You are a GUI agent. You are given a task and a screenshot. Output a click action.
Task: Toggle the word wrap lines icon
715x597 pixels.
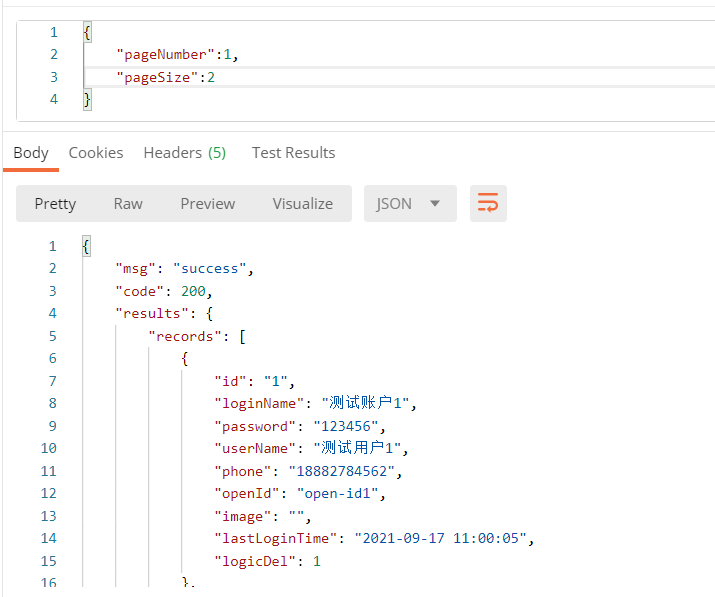coord(488,203)
